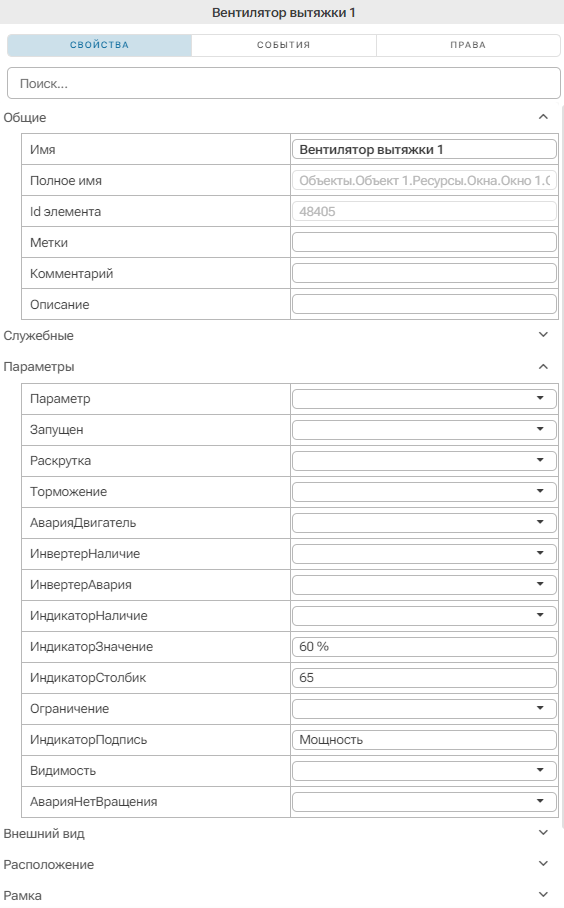The height and width of the screenshot is (908, 564).
Task: Open the Ограничение dropdown
Action: coord(424,708)
